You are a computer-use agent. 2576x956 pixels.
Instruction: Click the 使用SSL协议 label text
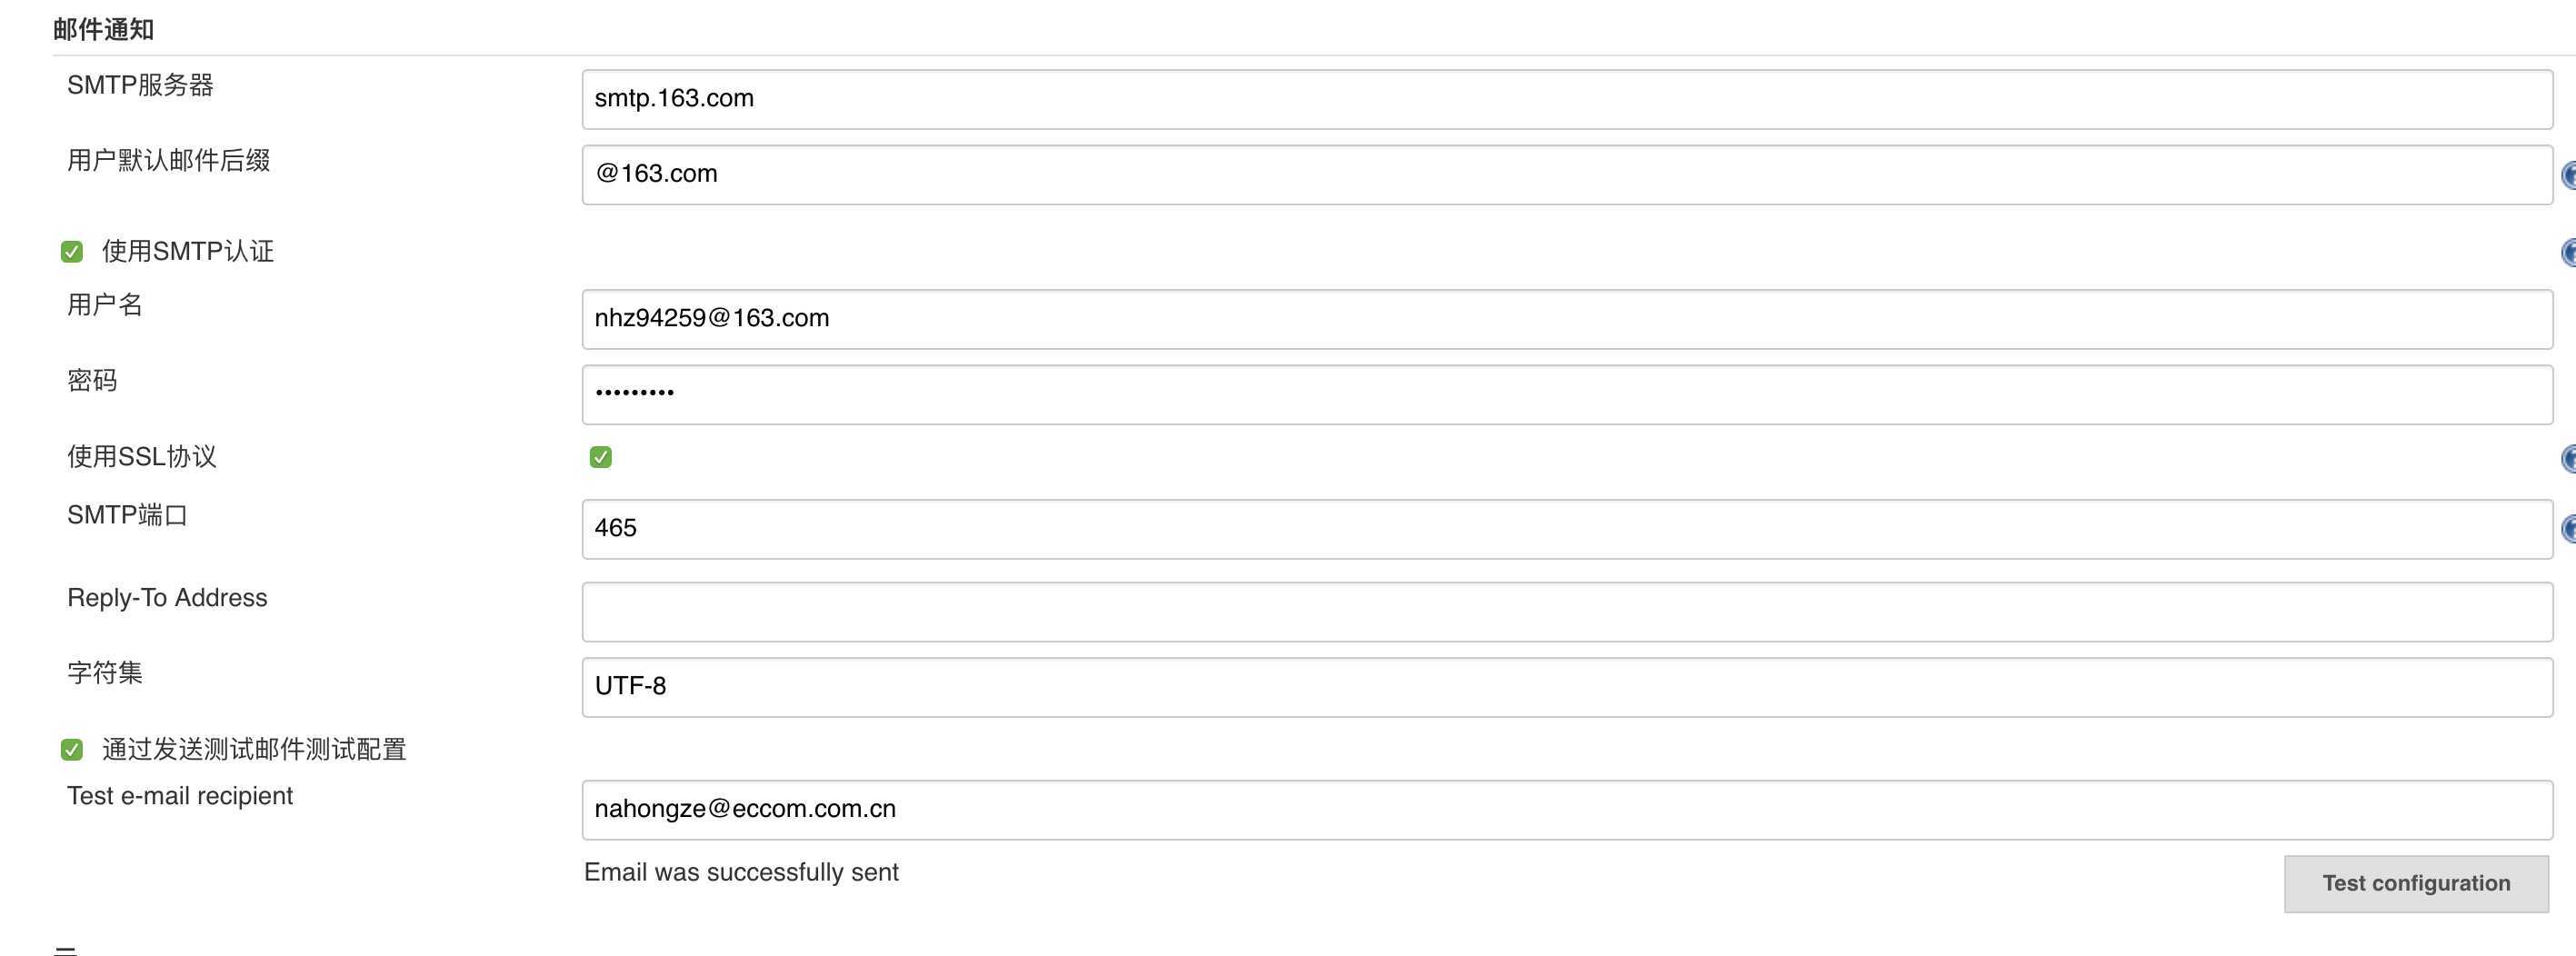142,457
